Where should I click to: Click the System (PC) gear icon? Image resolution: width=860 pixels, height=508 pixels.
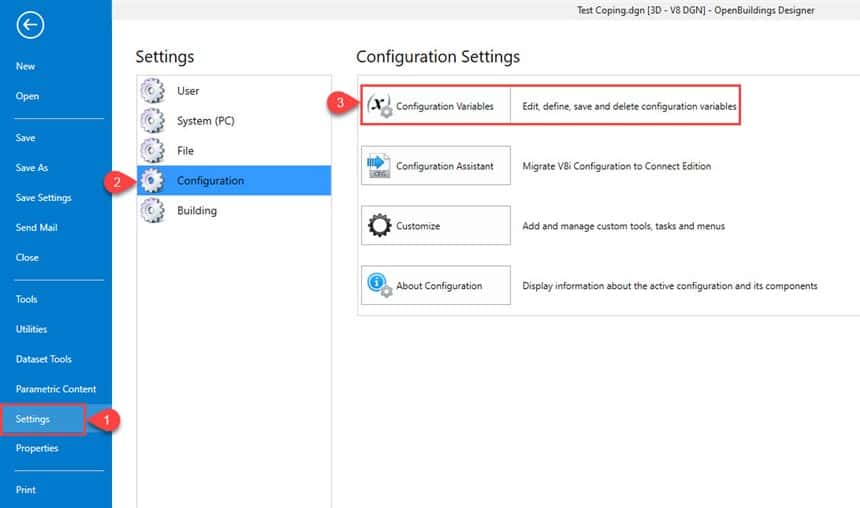click(152, 121)
